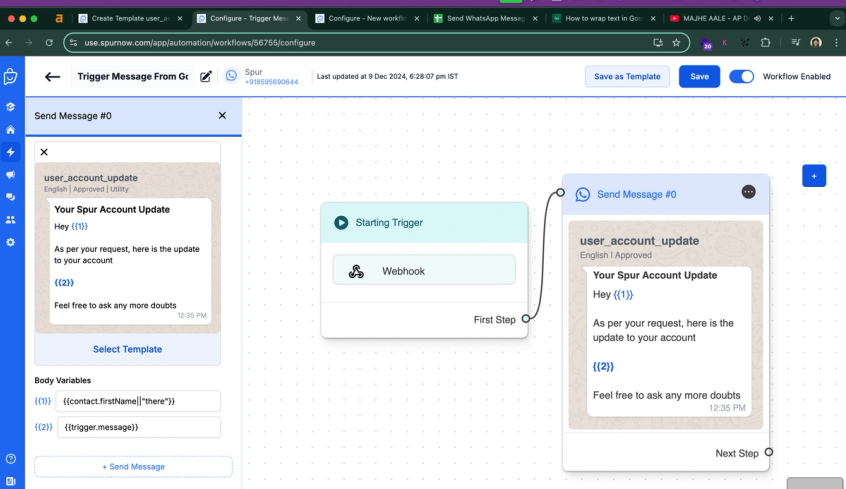Screen dimensions: 846x489
Task: Open the Chrome three-dot menu
Action: point(836,43)
